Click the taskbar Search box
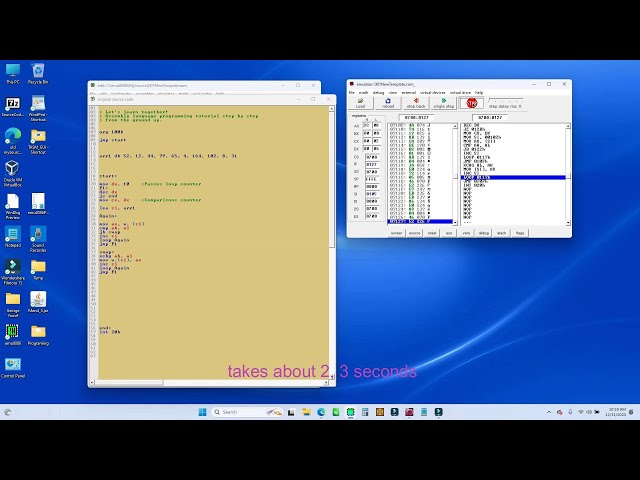 (x=247, y=412)
